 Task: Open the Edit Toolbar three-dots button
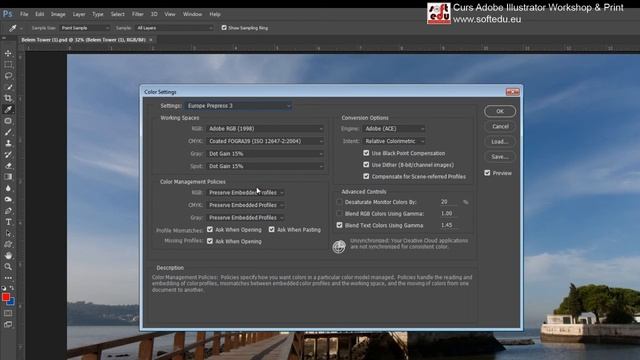click(8, 278)
